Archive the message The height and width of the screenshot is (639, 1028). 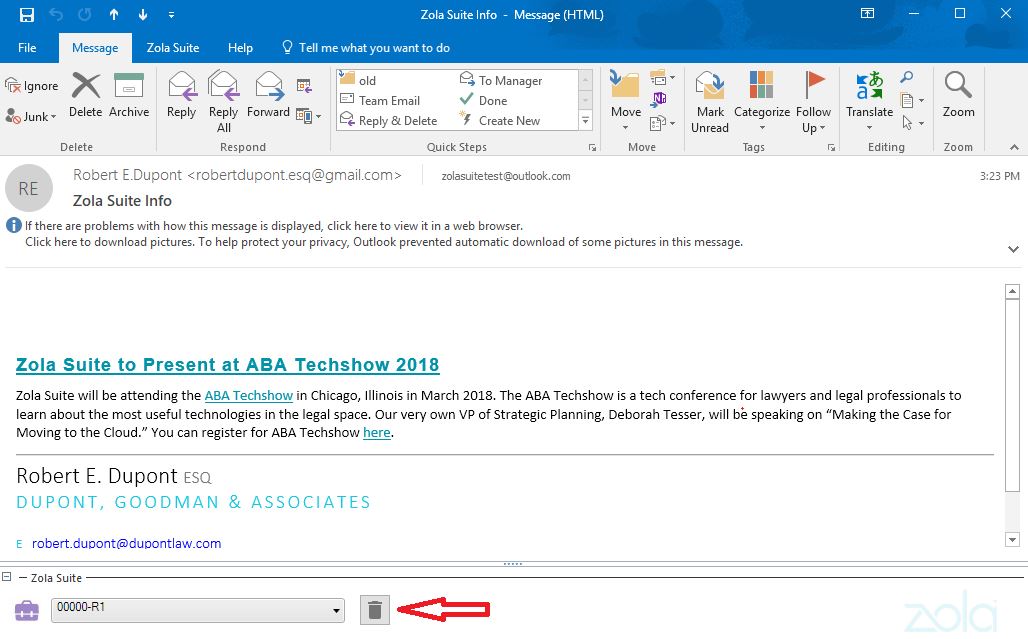tap(128, 96)
